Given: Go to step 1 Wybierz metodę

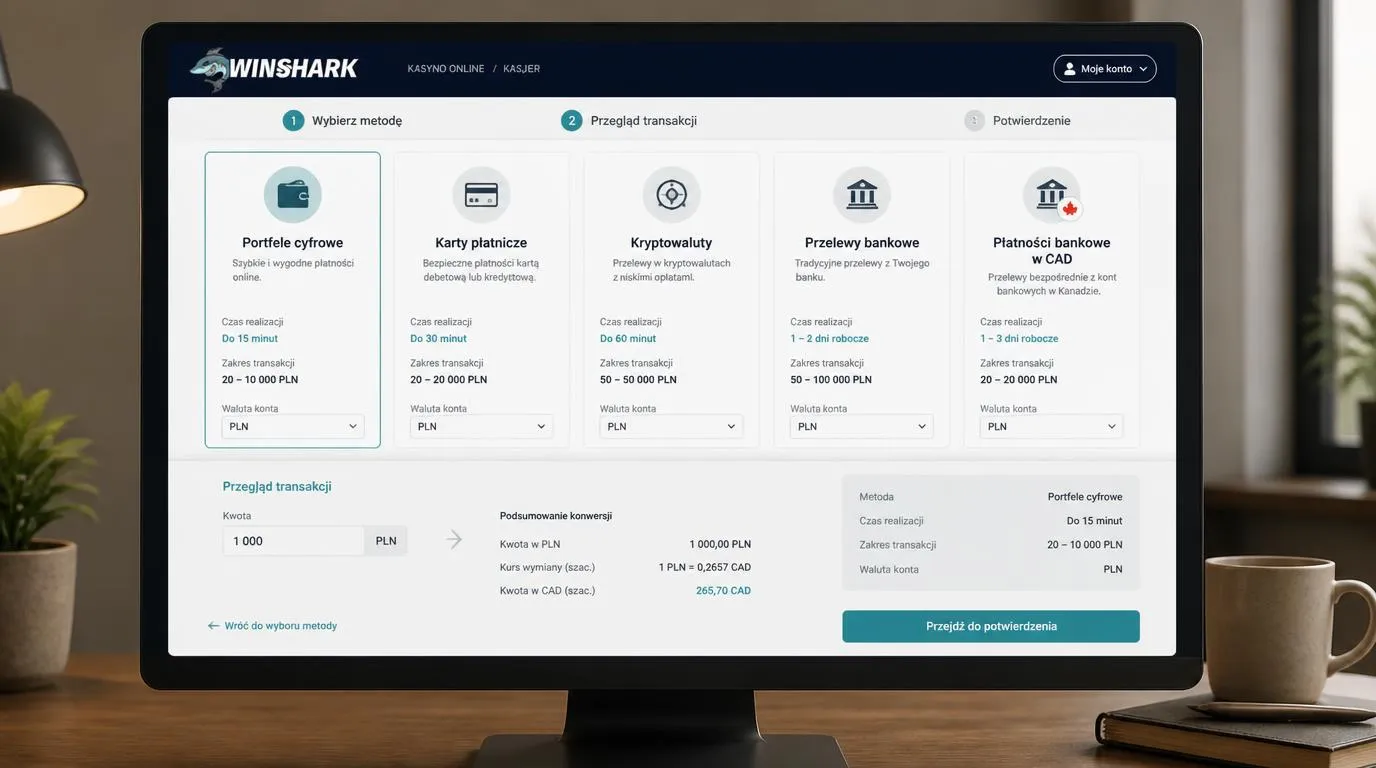Looking at the screenshot, I should coord(342,121).
